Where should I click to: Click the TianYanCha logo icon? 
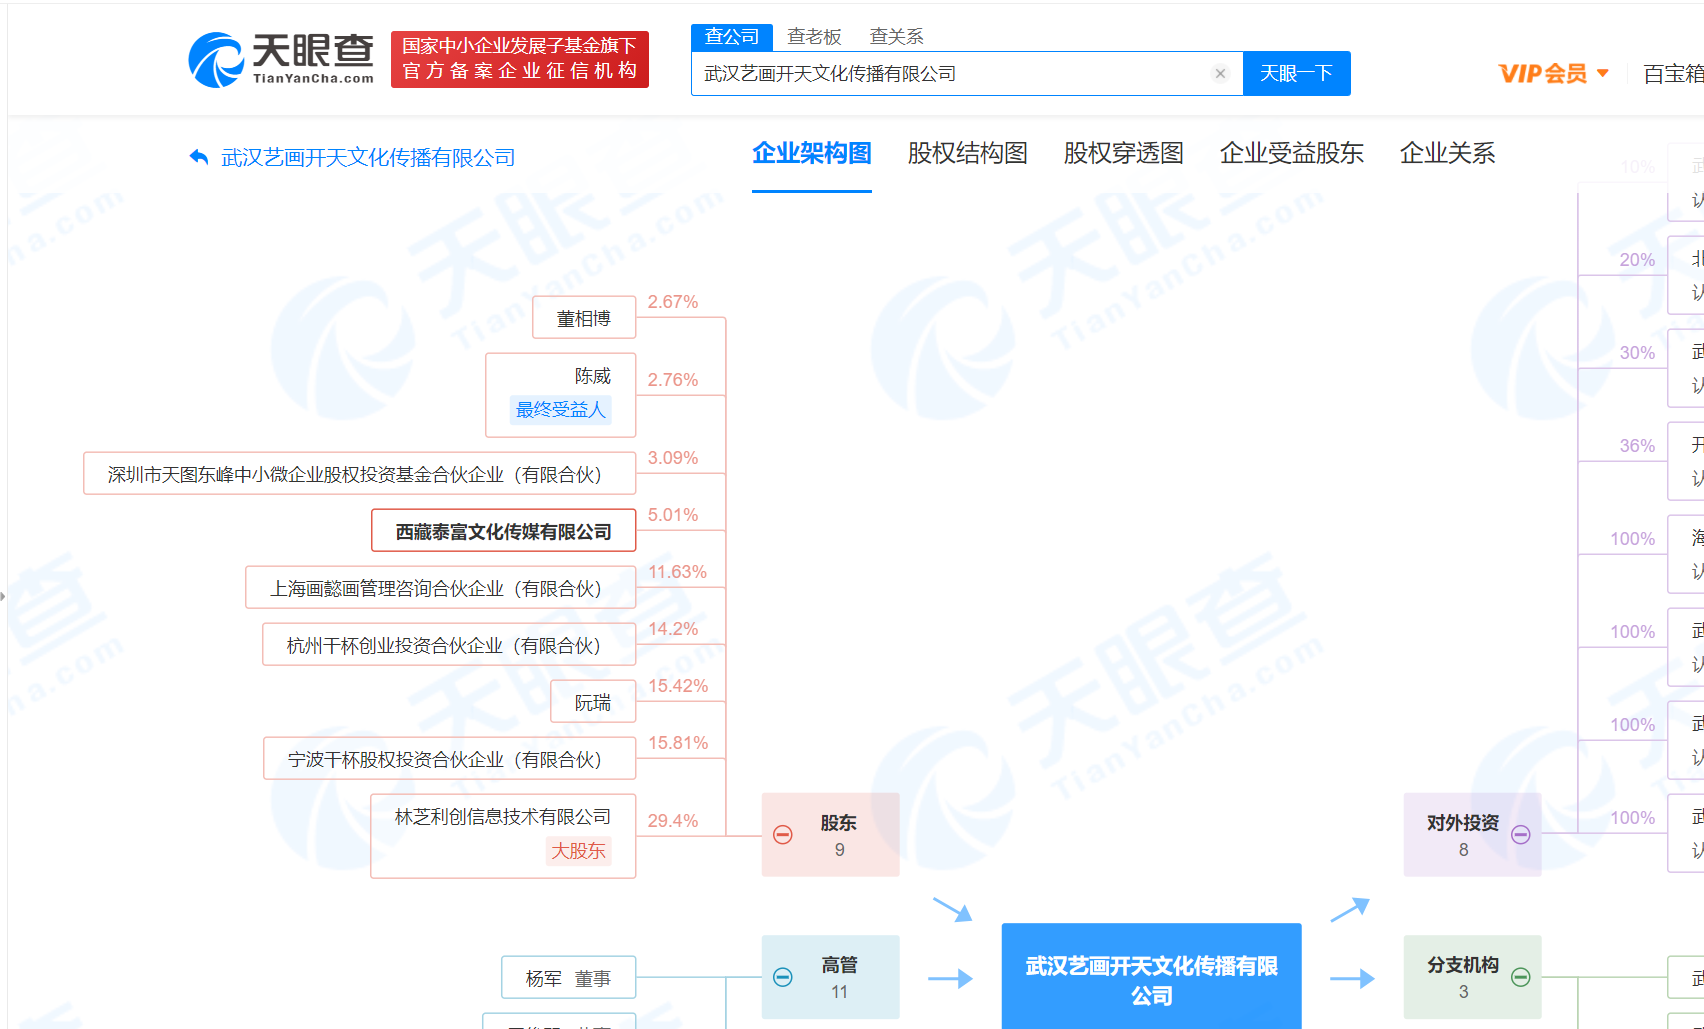(216, 60)
